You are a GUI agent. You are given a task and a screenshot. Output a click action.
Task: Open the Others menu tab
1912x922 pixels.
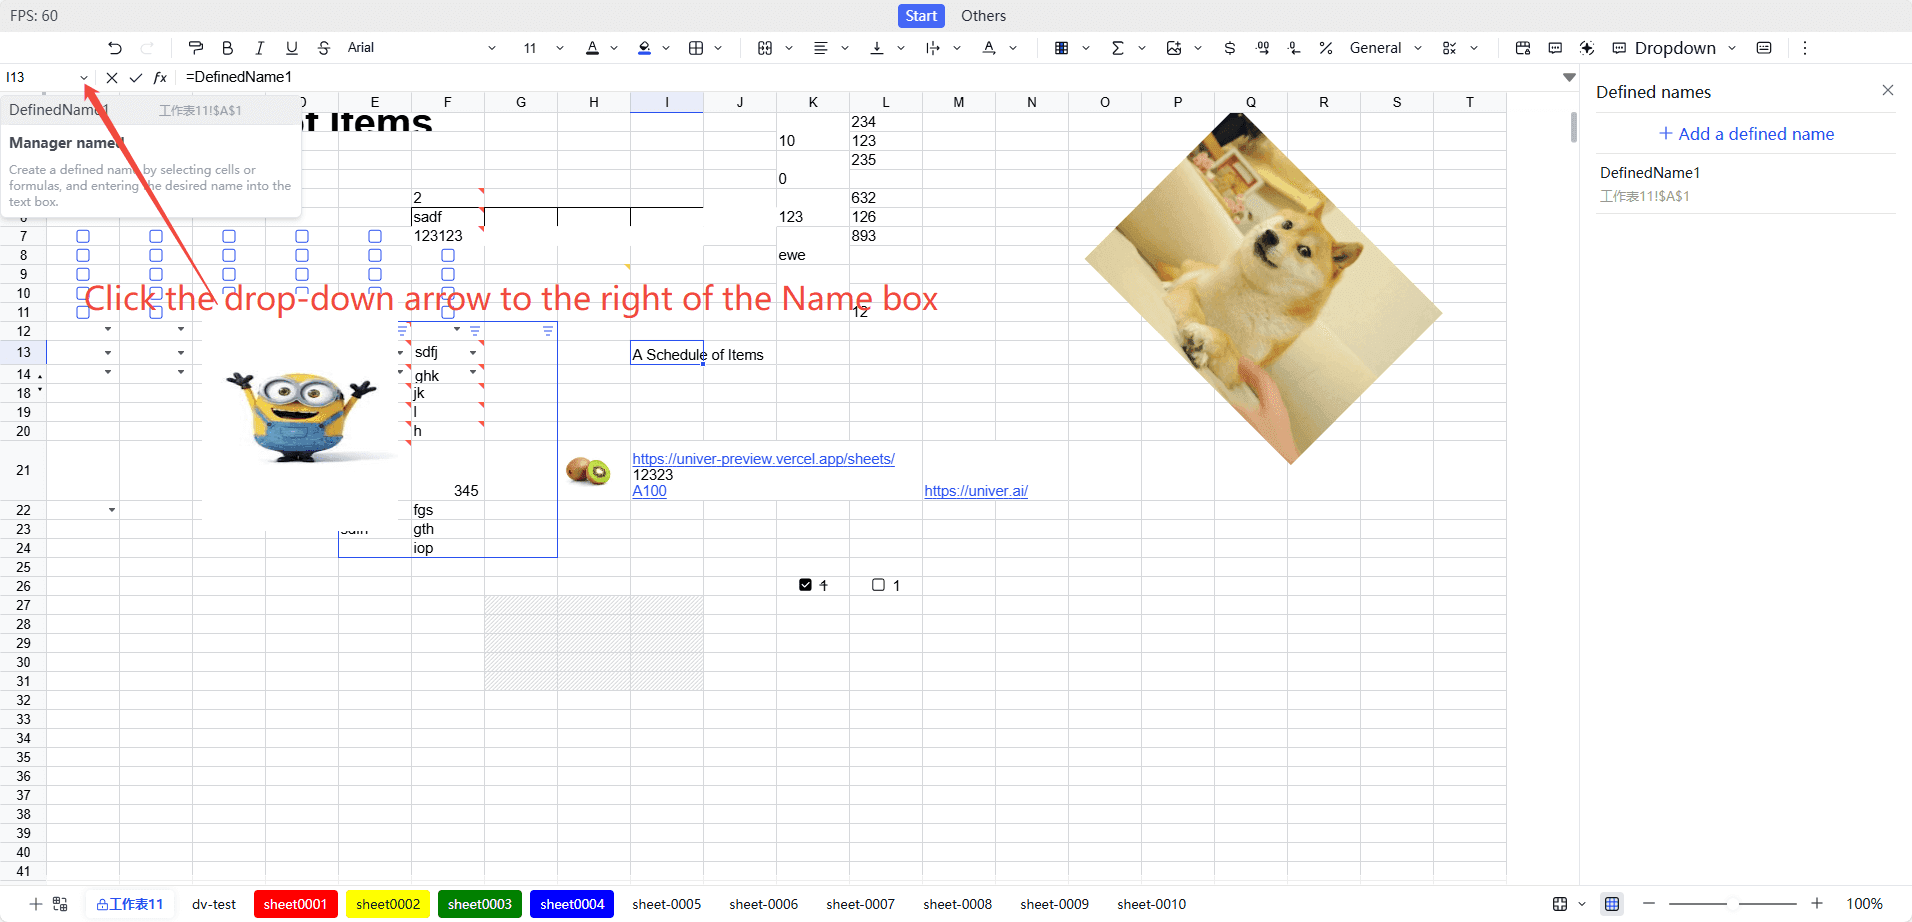tap(984, 16)
